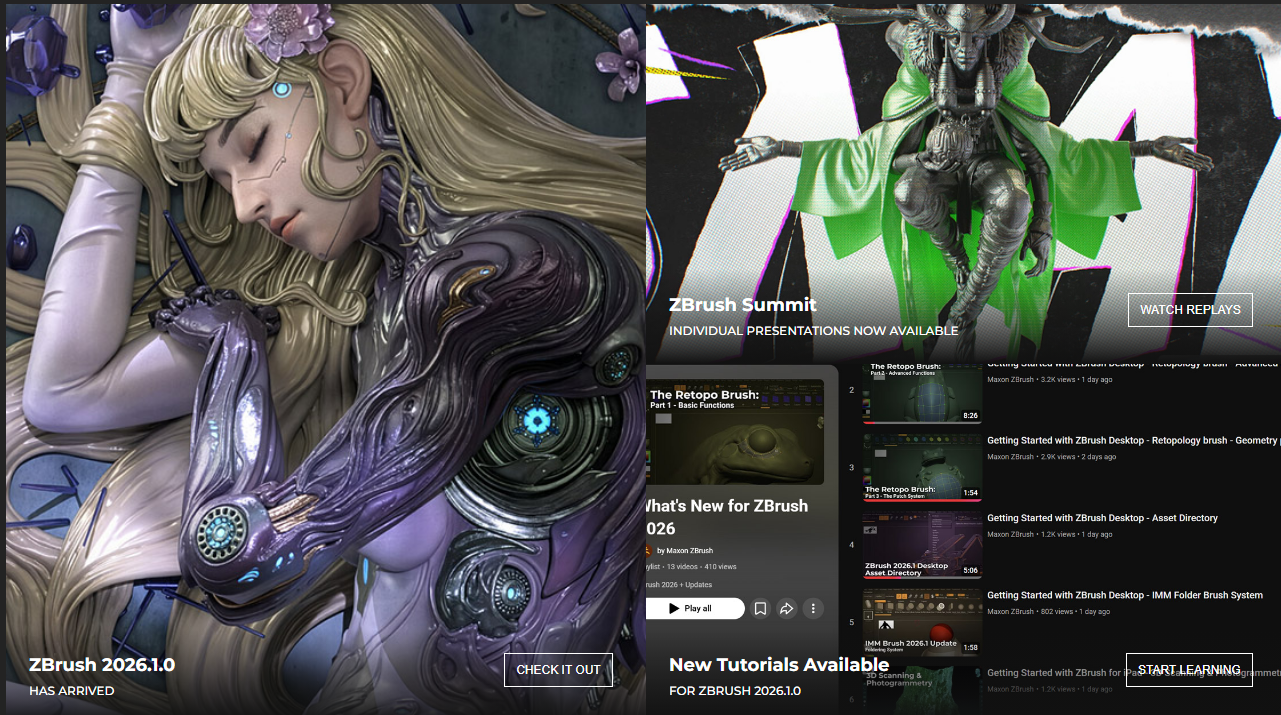The width and height of the screenshot is (1281, 715).
Task: Click the FOR ZBRUSH 2026.1.0 subtitle
Action: coord(735,691)
